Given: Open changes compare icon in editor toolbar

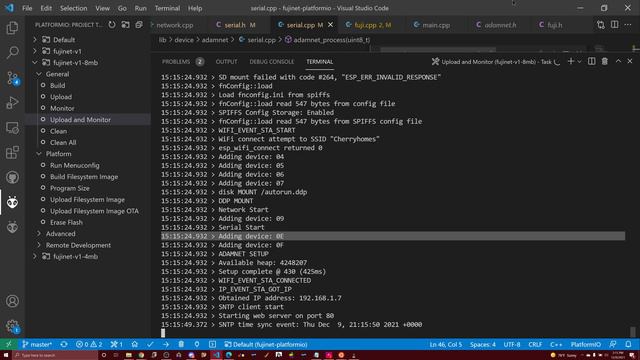Looking at the screenshot, I should [600, 24].
